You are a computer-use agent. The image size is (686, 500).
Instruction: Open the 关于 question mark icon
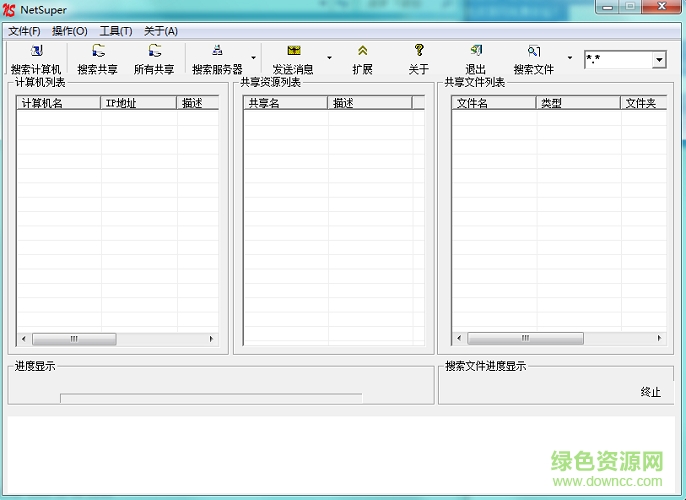(x=419, y=51)
